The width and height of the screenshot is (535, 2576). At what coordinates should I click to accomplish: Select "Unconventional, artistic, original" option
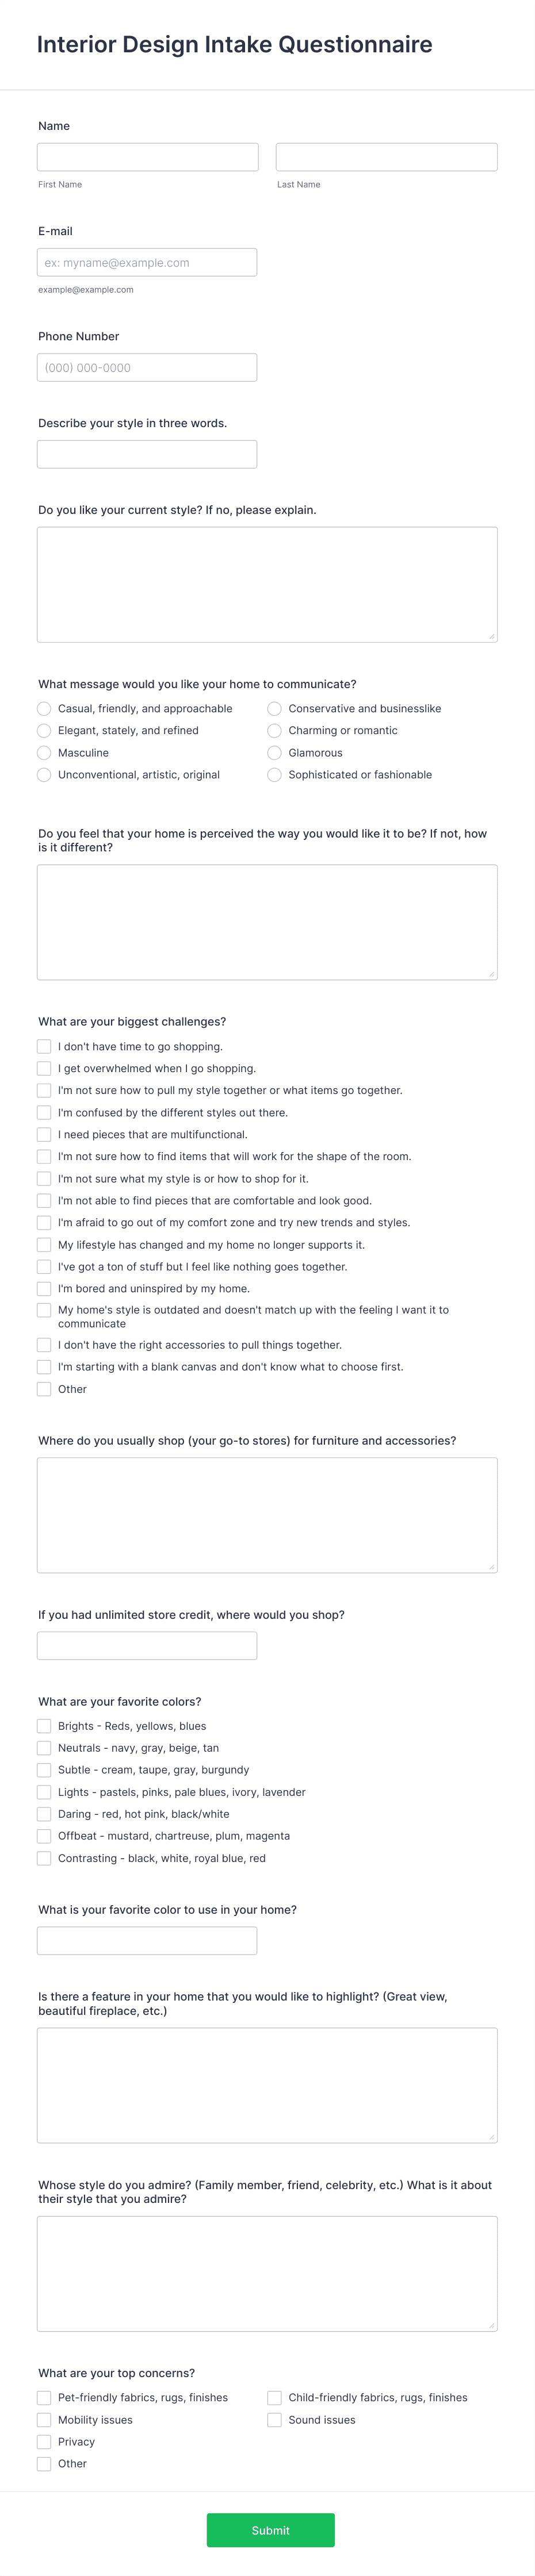click(44, 774)
